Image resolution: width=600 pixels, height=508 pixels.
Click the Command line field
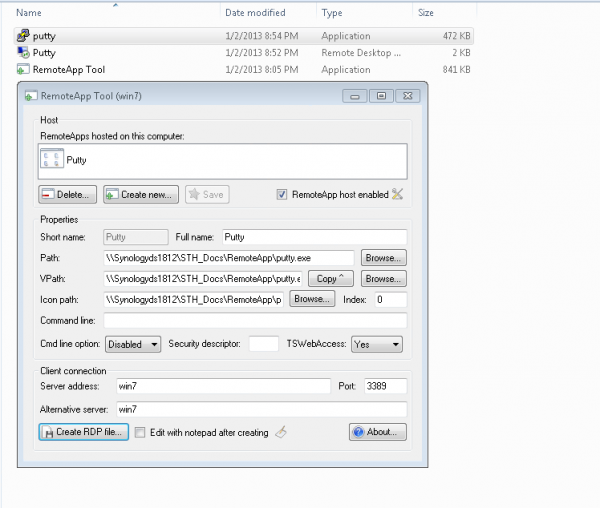[255, 320]
